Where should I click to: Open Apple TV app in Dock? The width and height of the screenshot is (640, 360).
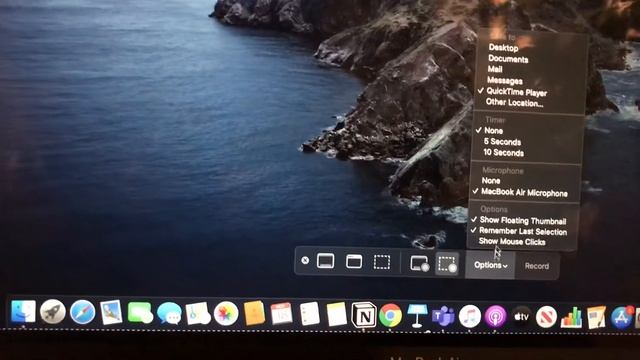pos(522,317)
